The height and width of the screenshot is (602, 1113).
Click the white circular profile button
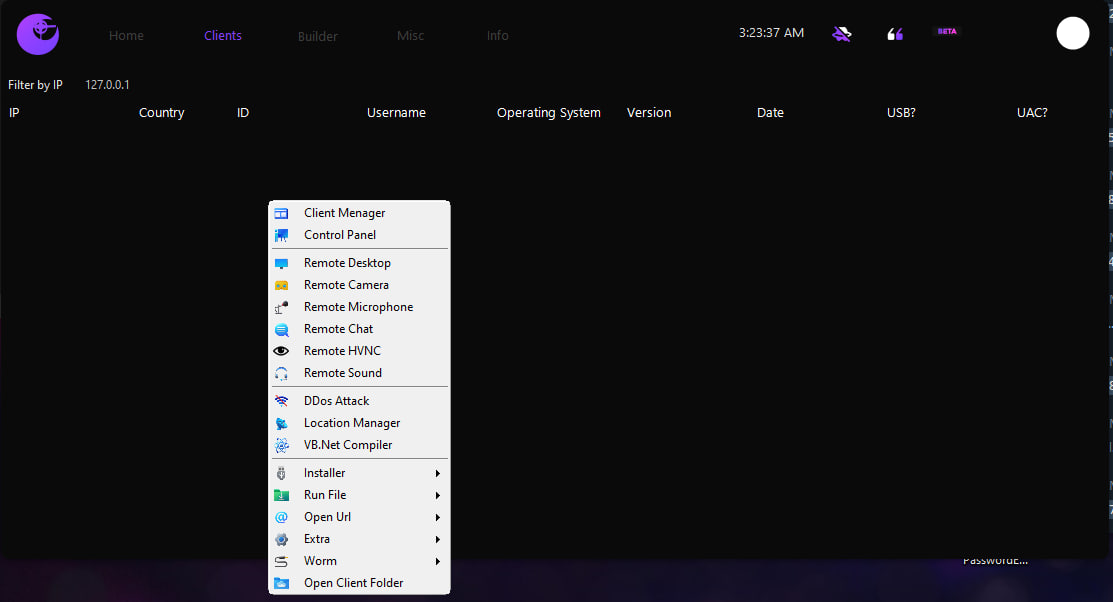(1072, 33)
